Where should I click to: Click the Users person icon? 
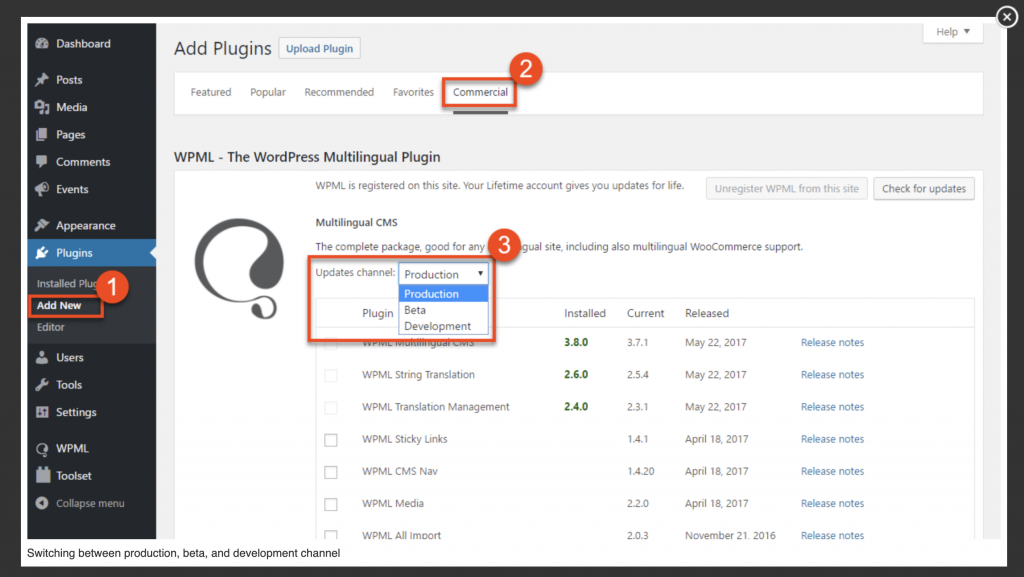pyautogui.click(x=42, y=358)
